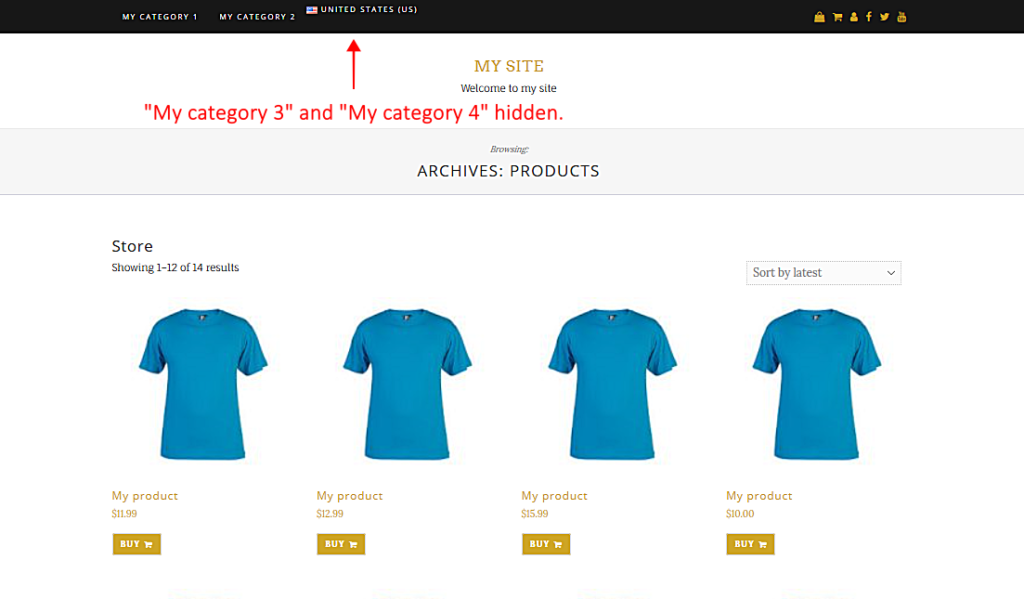Open the My Category 2 menu

tap(257, 16)
